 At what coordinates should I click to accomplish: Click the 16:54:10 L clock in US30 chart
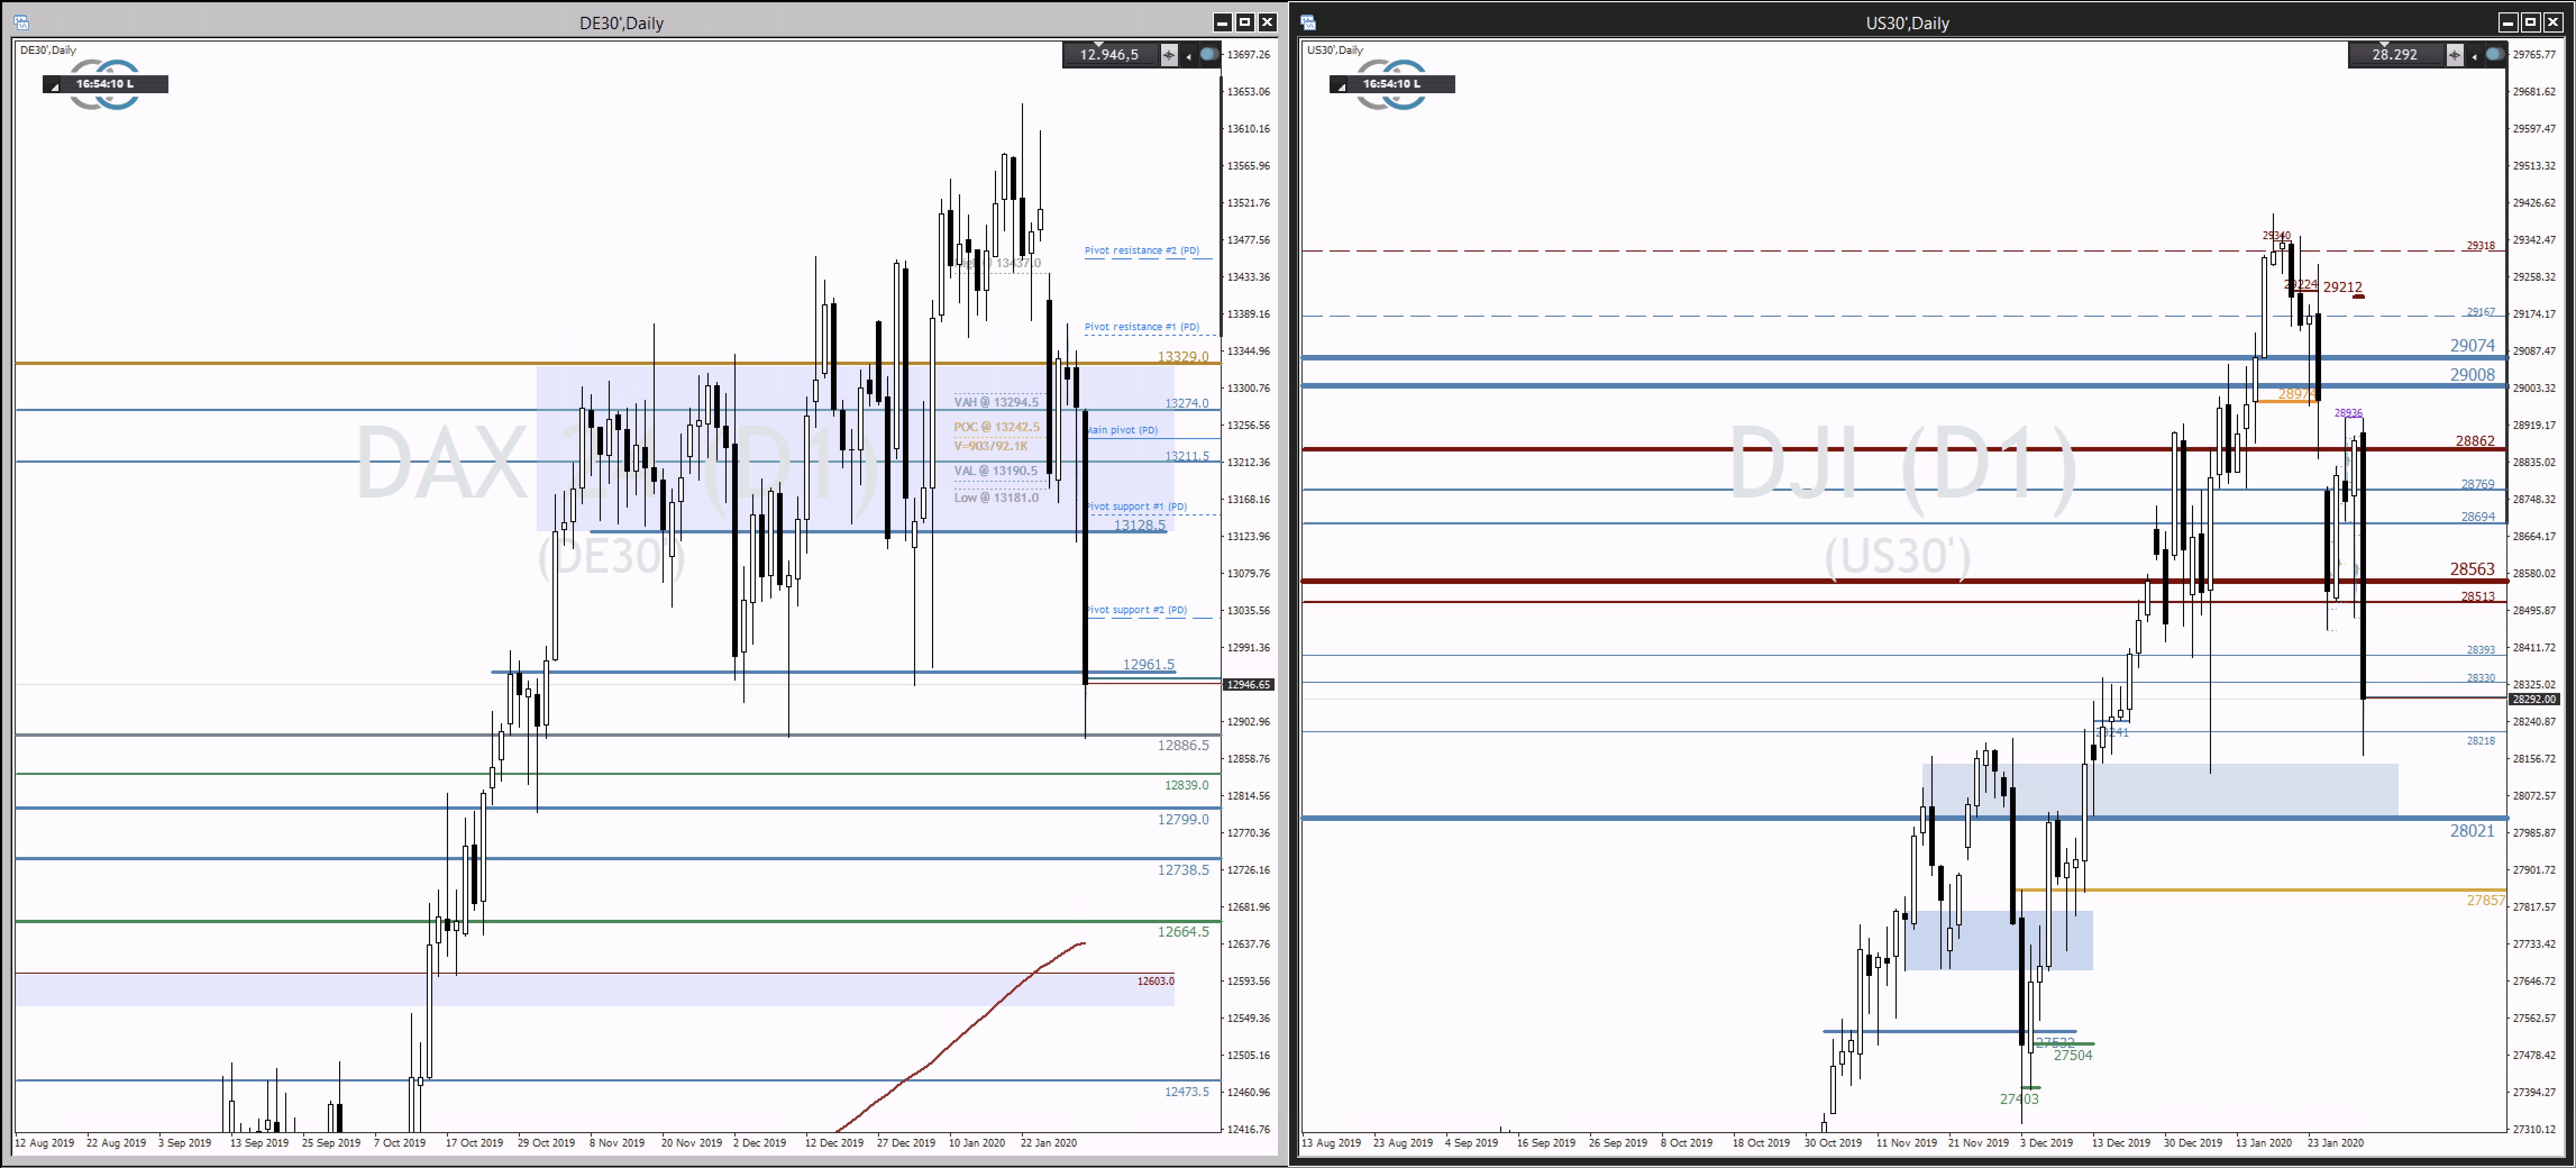coord(1392,84)
